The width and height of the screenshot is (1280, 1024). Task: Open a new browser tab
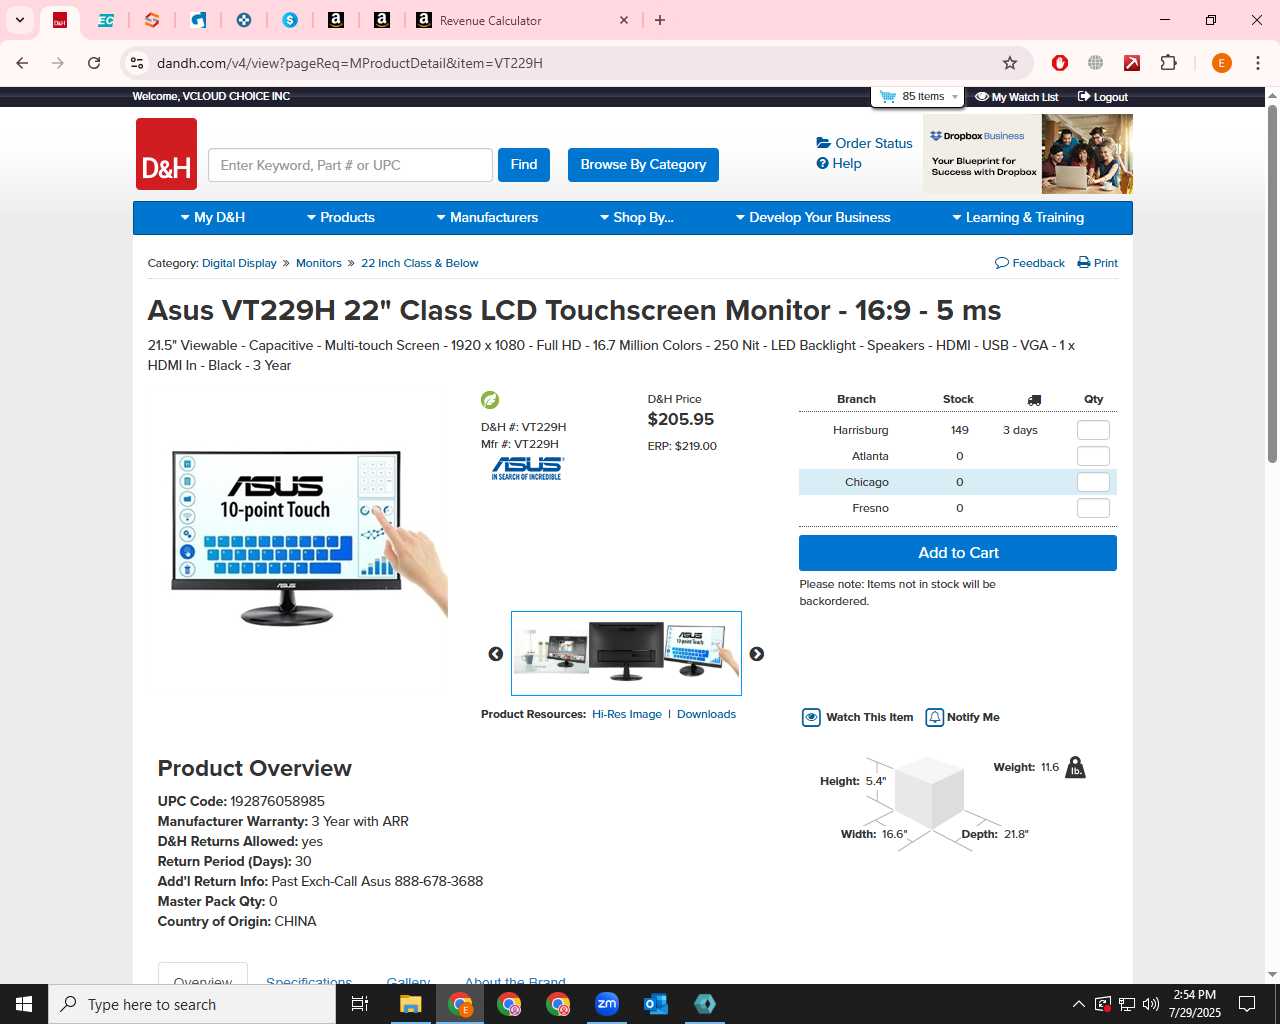point(660,20)
